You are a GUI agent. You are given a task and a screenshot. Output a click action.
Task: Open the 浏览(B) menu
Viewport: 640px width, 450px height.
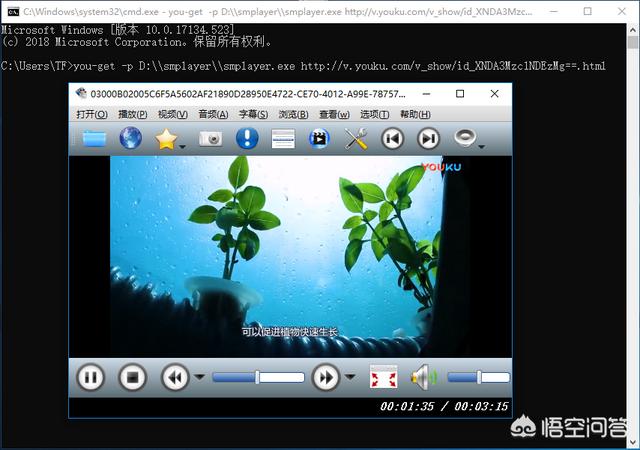(x=293, y=114)
